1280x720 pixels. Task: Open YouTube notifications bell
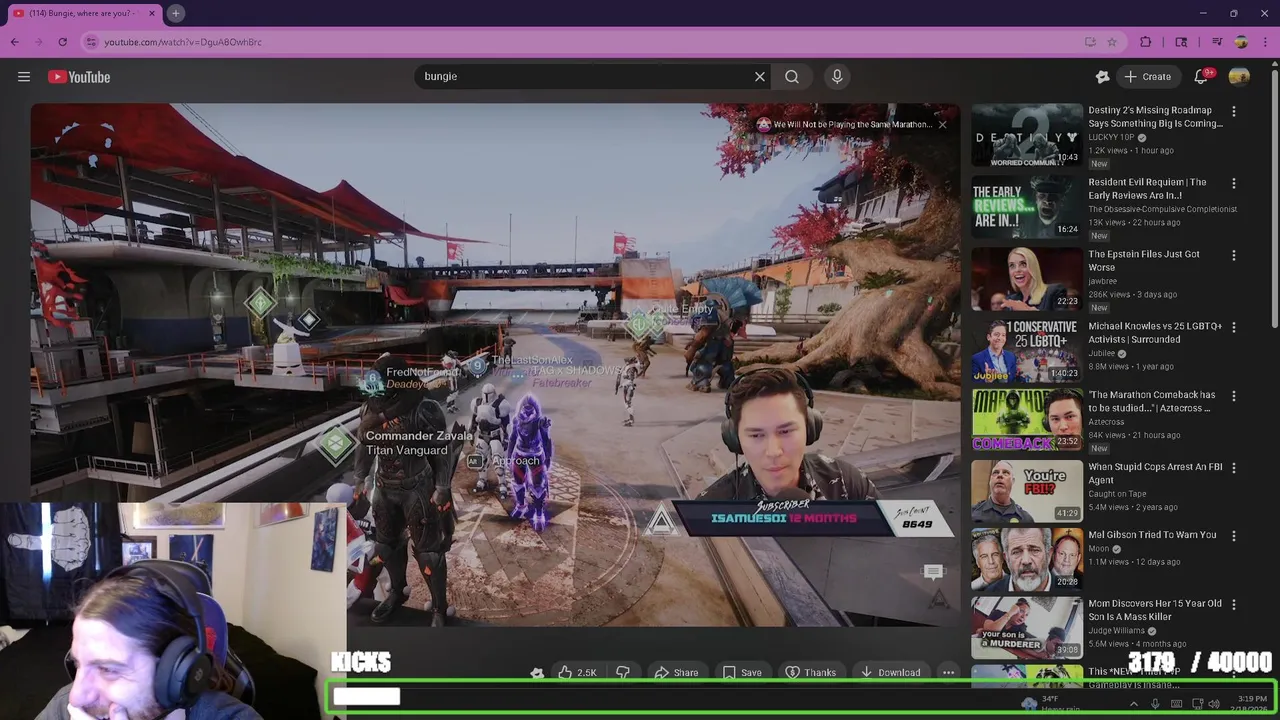click(1201, 77)
